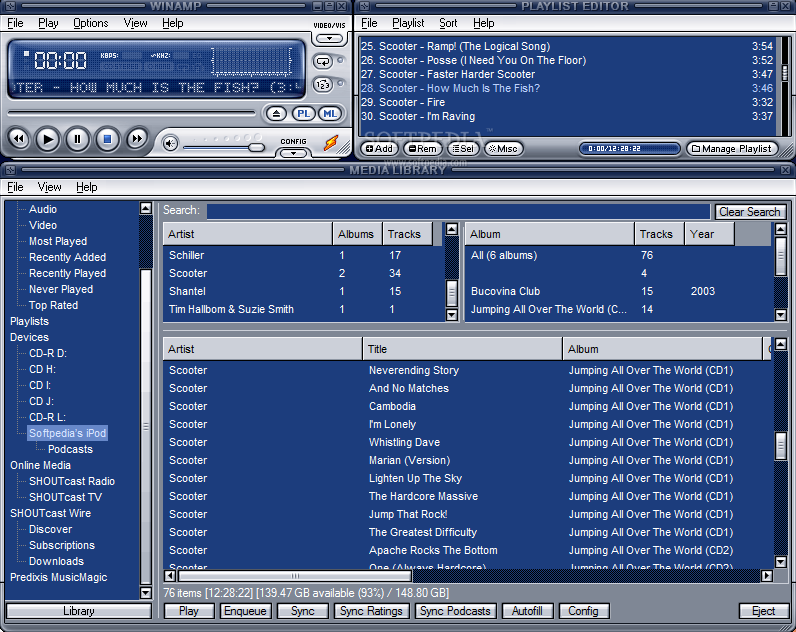Select Most Played in library tree
The image size is (796, 632).
point(58,241)
